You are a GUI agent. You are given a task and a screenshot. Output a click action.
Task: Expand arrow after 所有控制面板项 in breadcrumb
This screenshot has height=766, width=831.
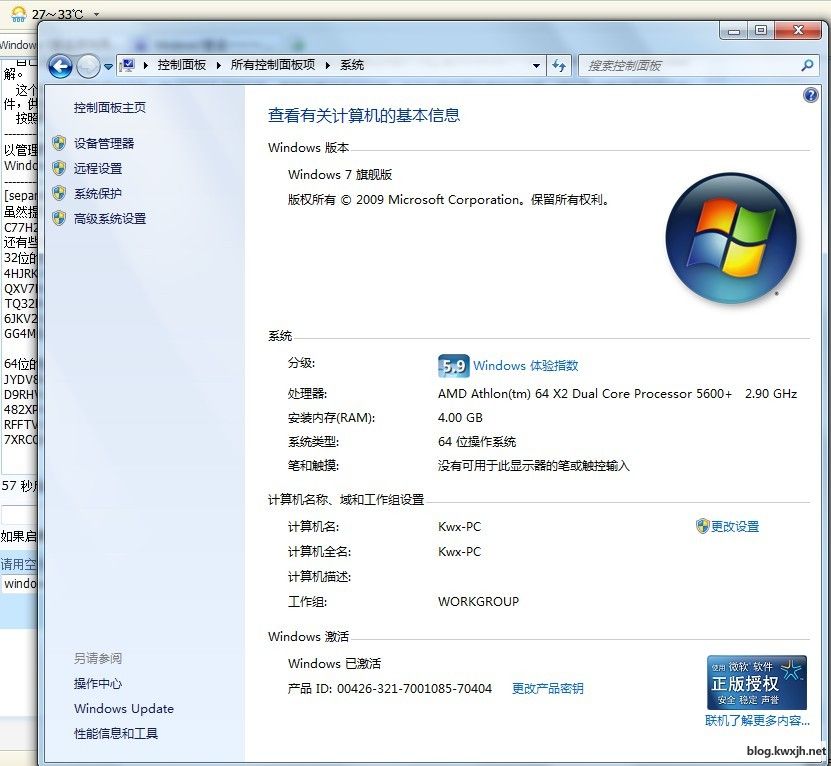click(x=328, y=65)
